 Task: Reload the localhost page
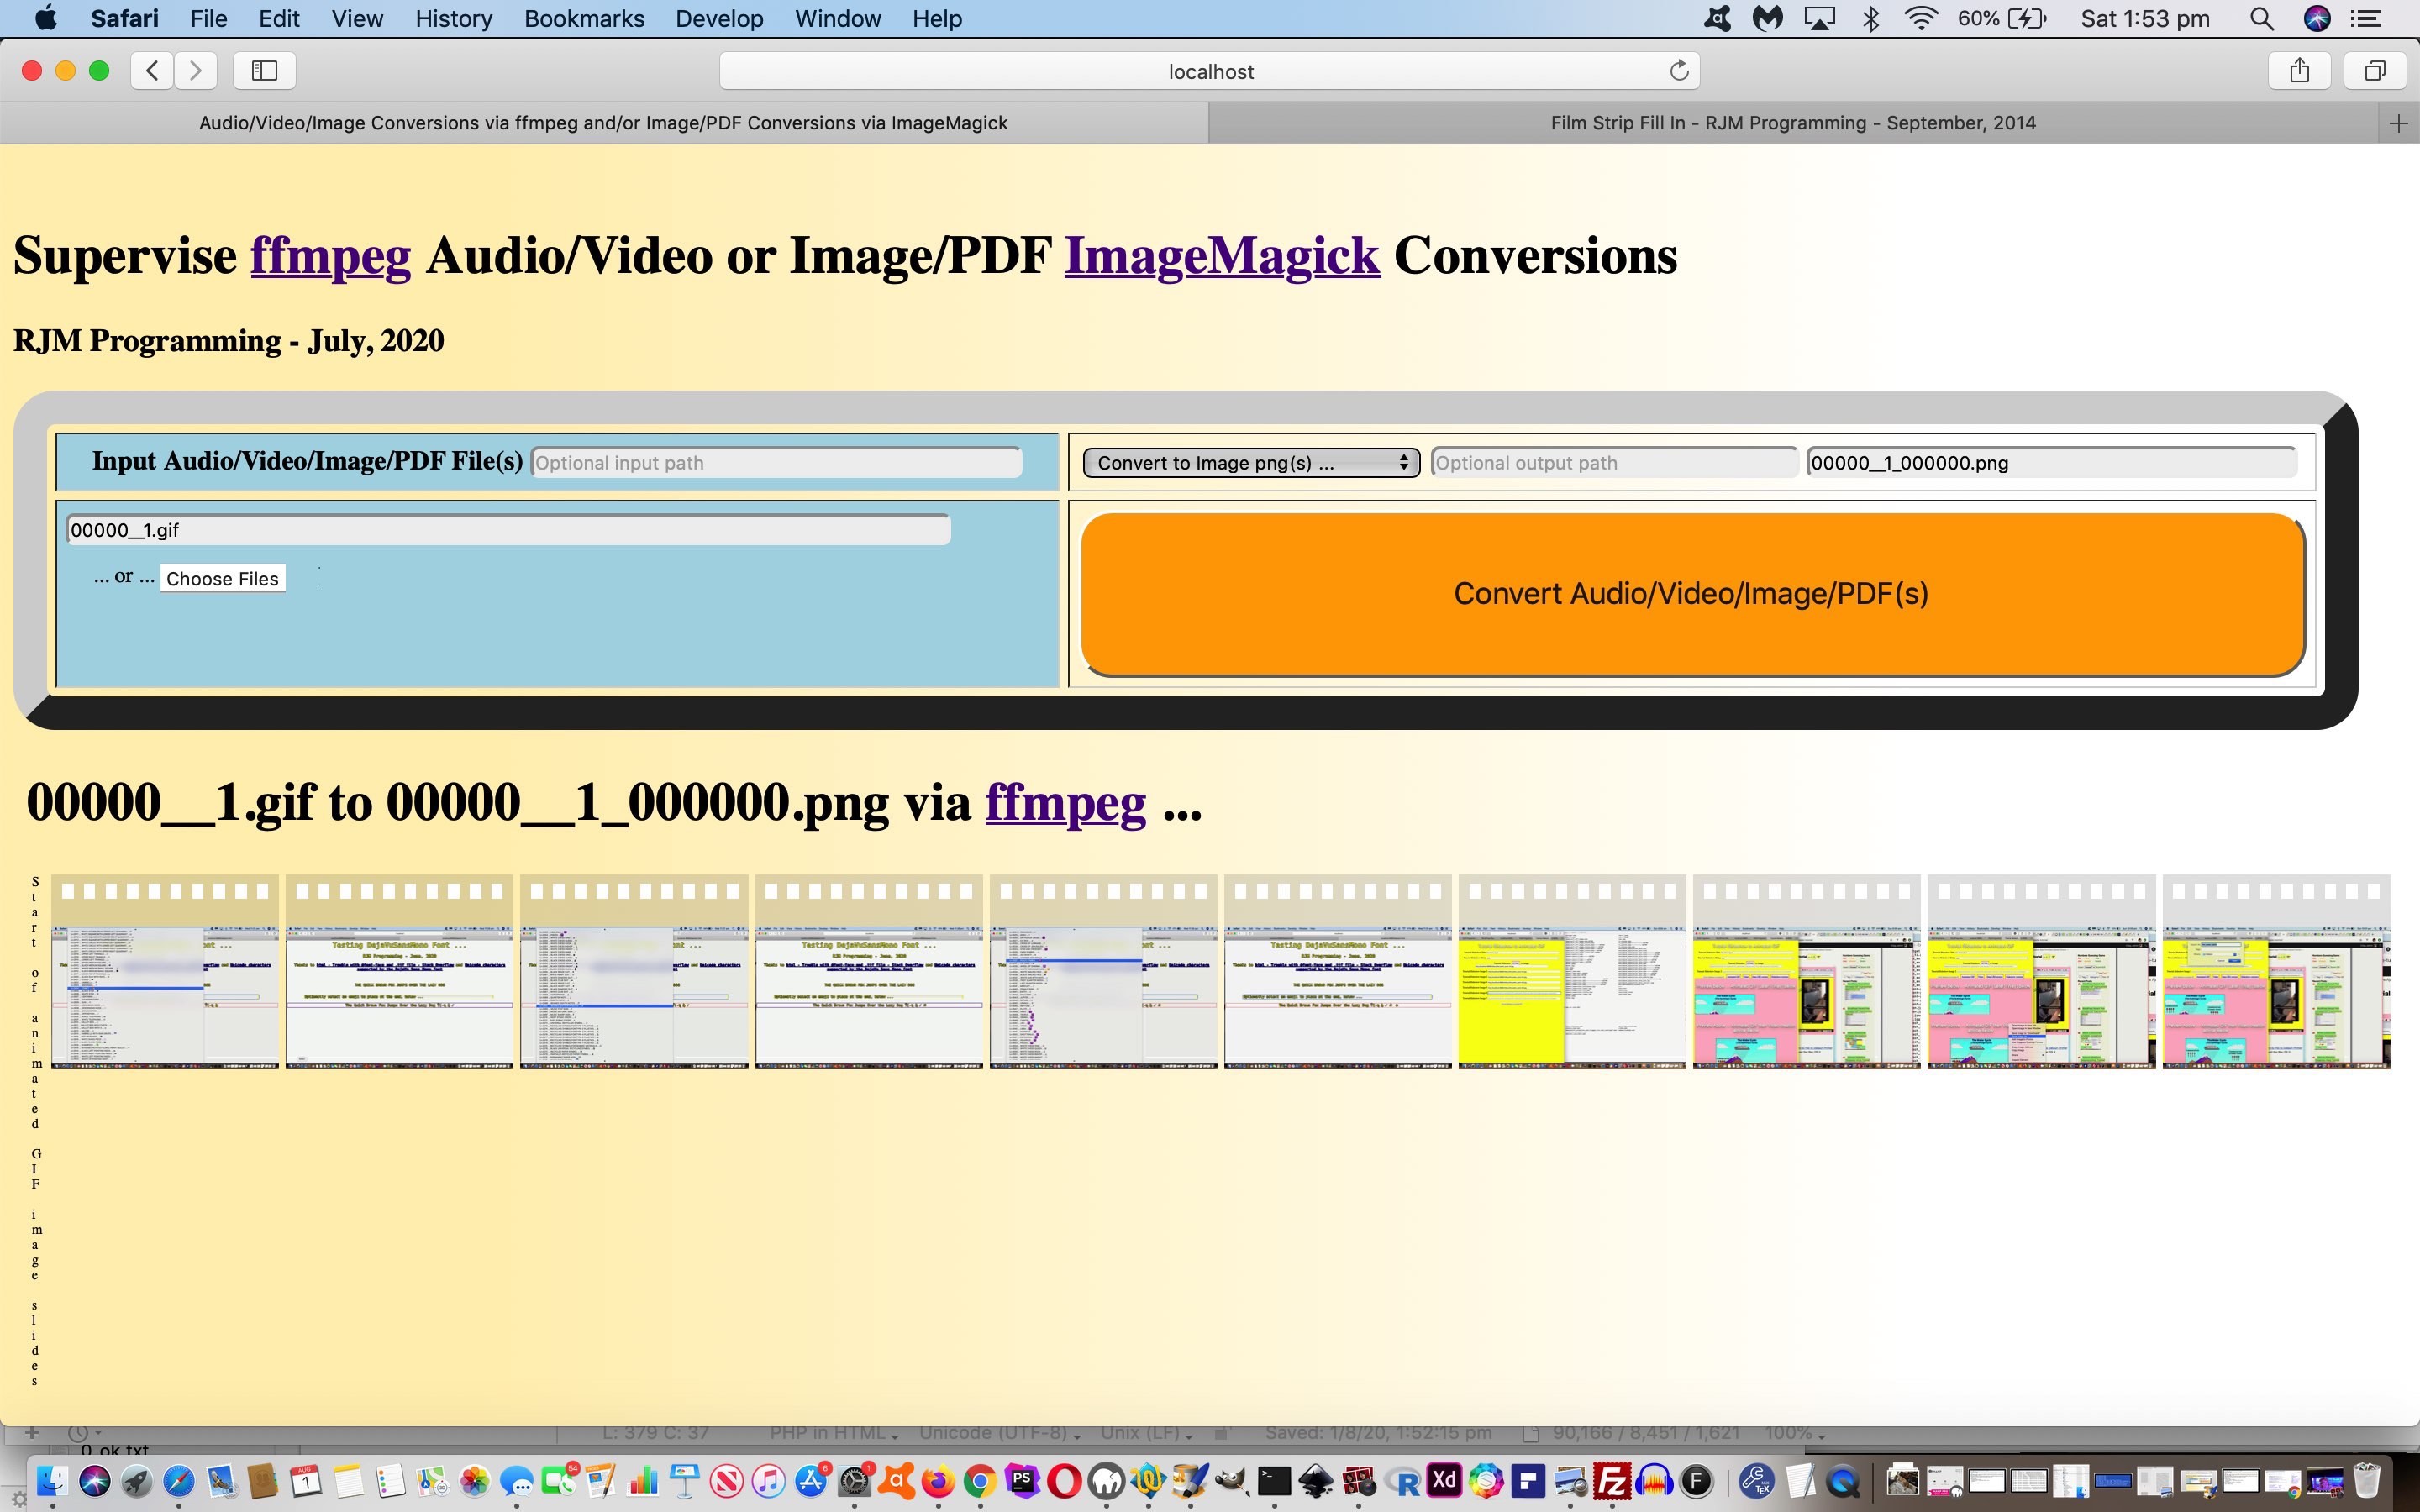coord(1679,70)
